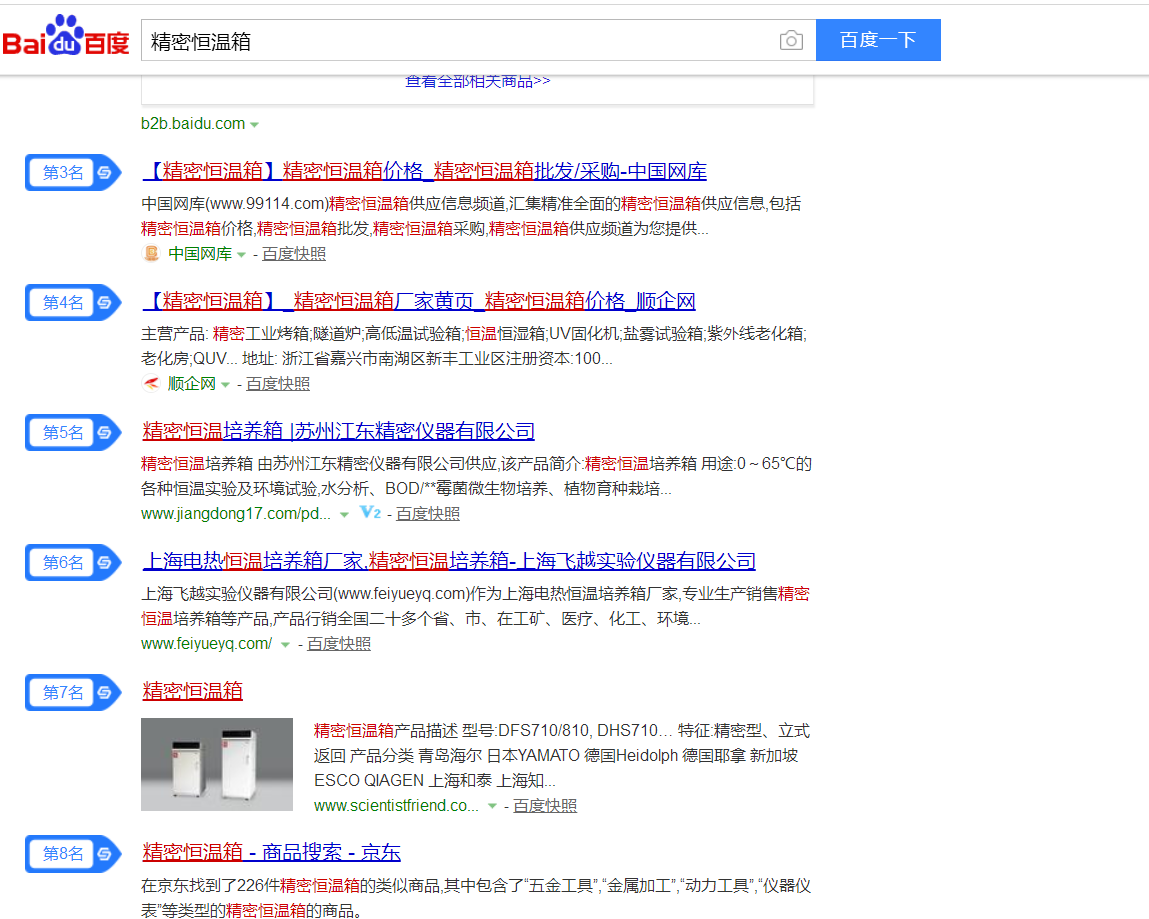Open the 精密恒温箱 title above product image
The image size is (1149, 919).
click(192, 690)
